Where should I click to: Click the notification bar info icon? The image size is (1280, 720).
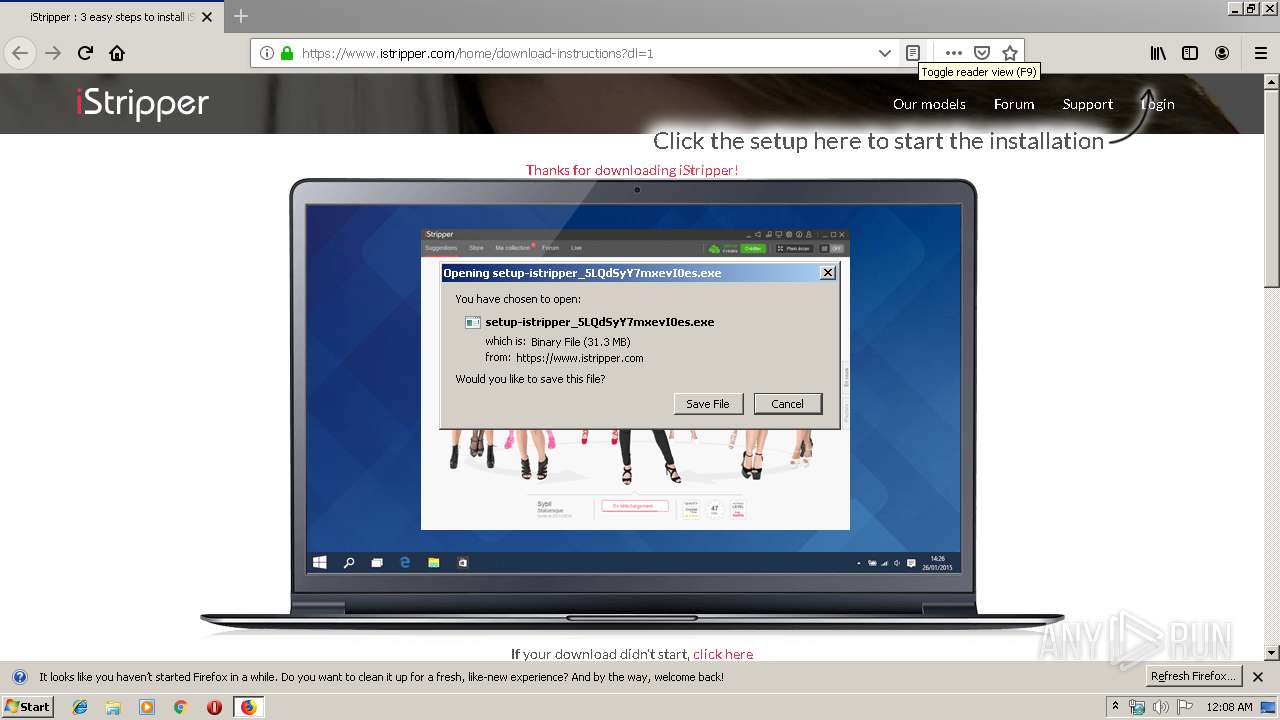pyautogui.click(x=19, y=677)
